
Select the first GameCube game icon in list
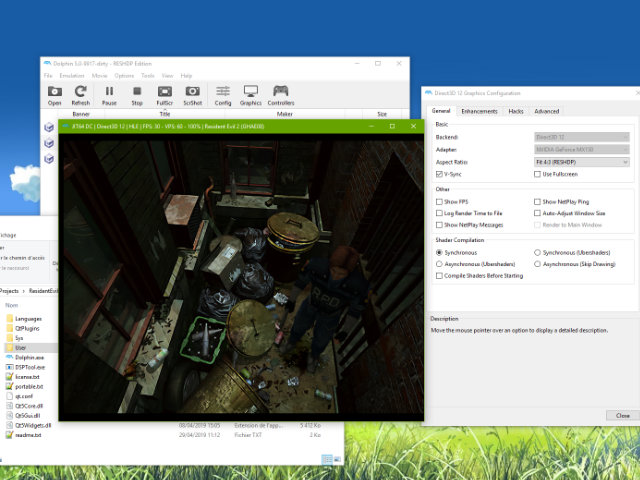49,127
